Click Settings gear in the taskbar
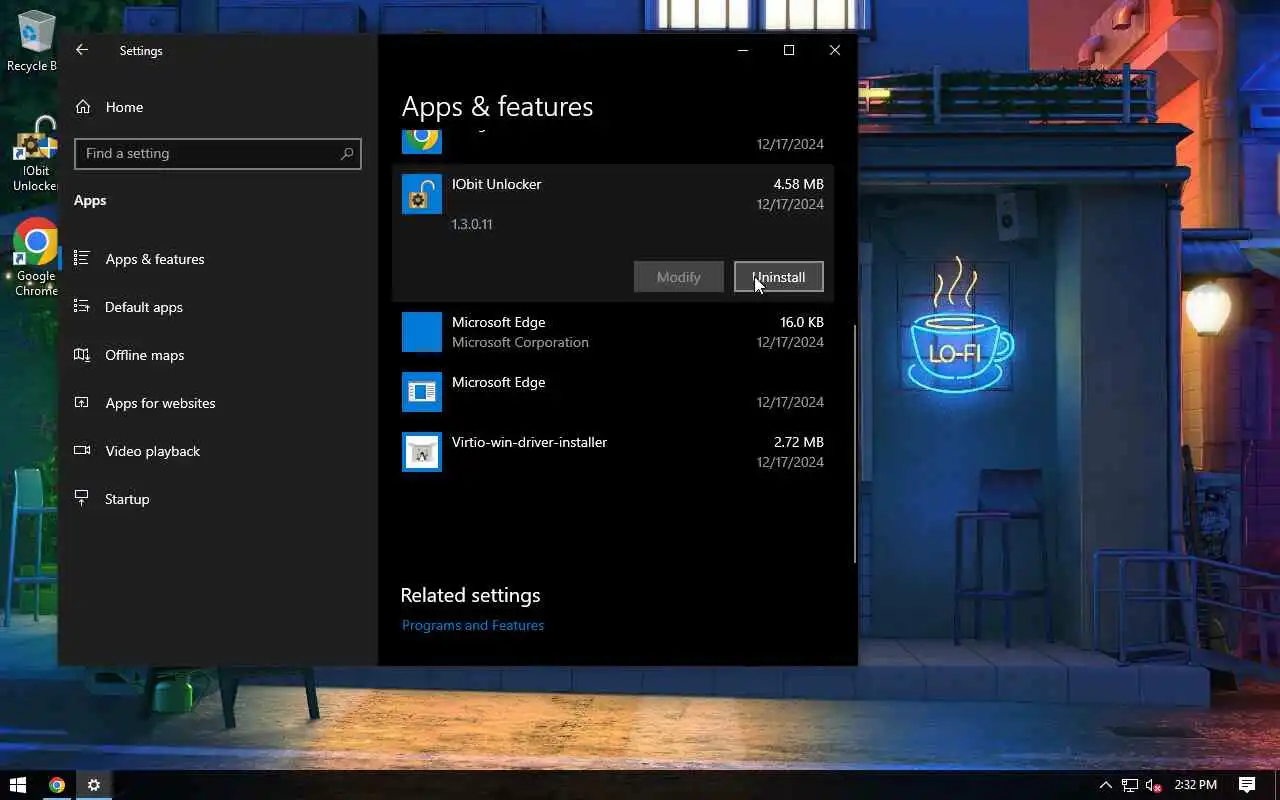This screenshot has width=1280, height=800. pos(94,785)
